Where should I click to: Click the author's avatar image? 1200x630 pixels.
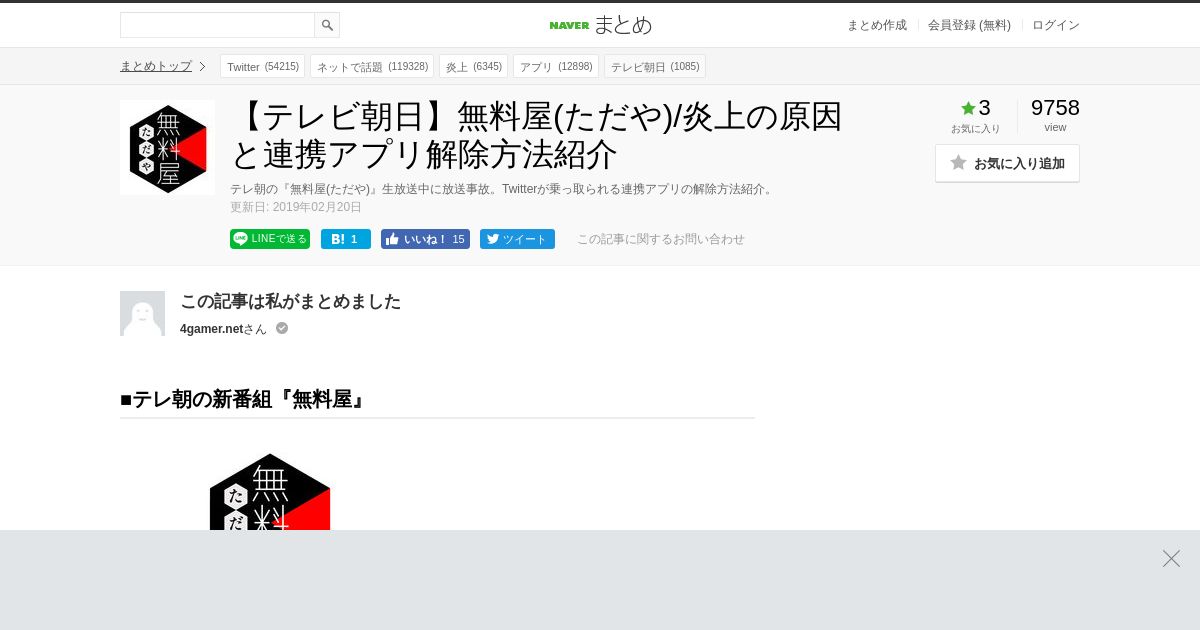[142, 313]
